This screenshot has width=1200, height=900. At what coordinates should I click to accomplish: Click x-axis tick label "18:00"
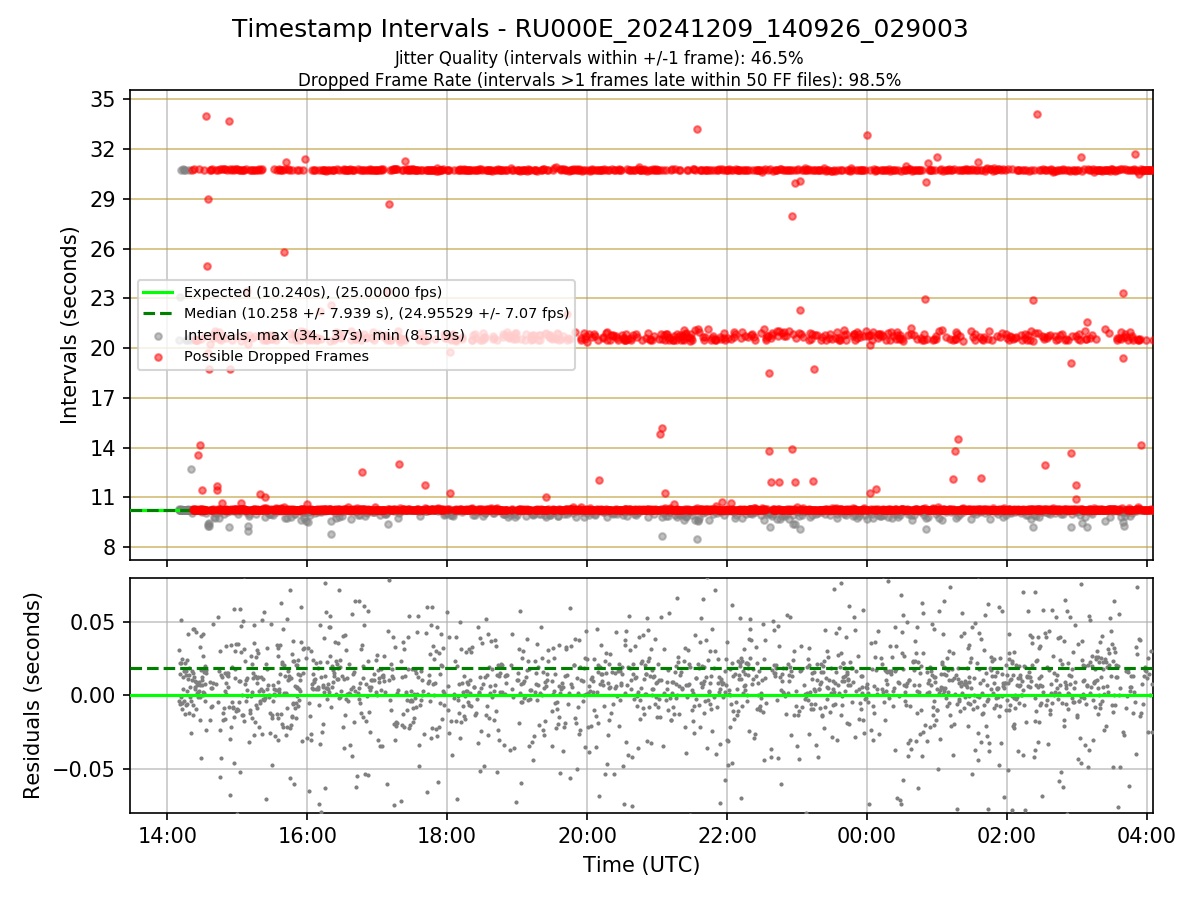click(x=446, y=835)
